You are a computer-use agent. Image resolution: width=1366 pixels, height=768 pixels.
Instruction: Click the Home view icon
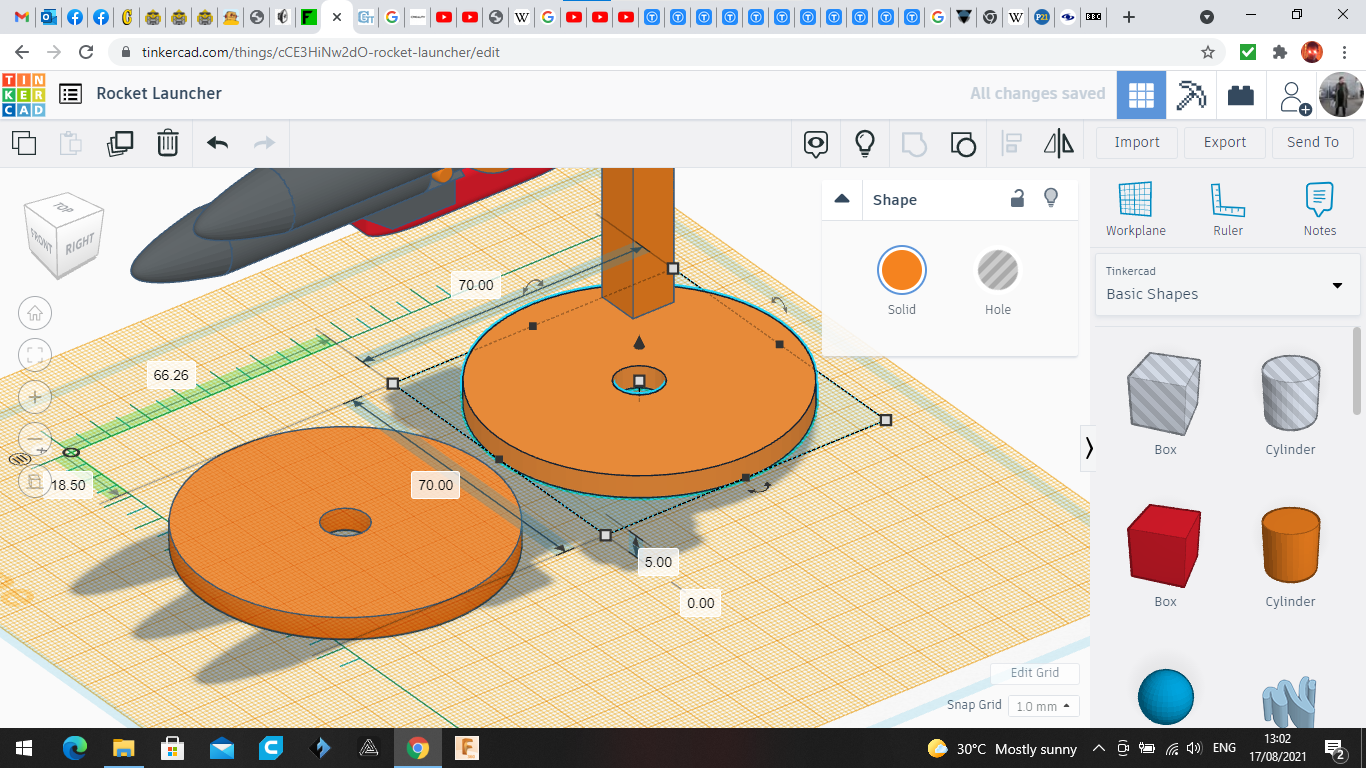pos(35,313)
